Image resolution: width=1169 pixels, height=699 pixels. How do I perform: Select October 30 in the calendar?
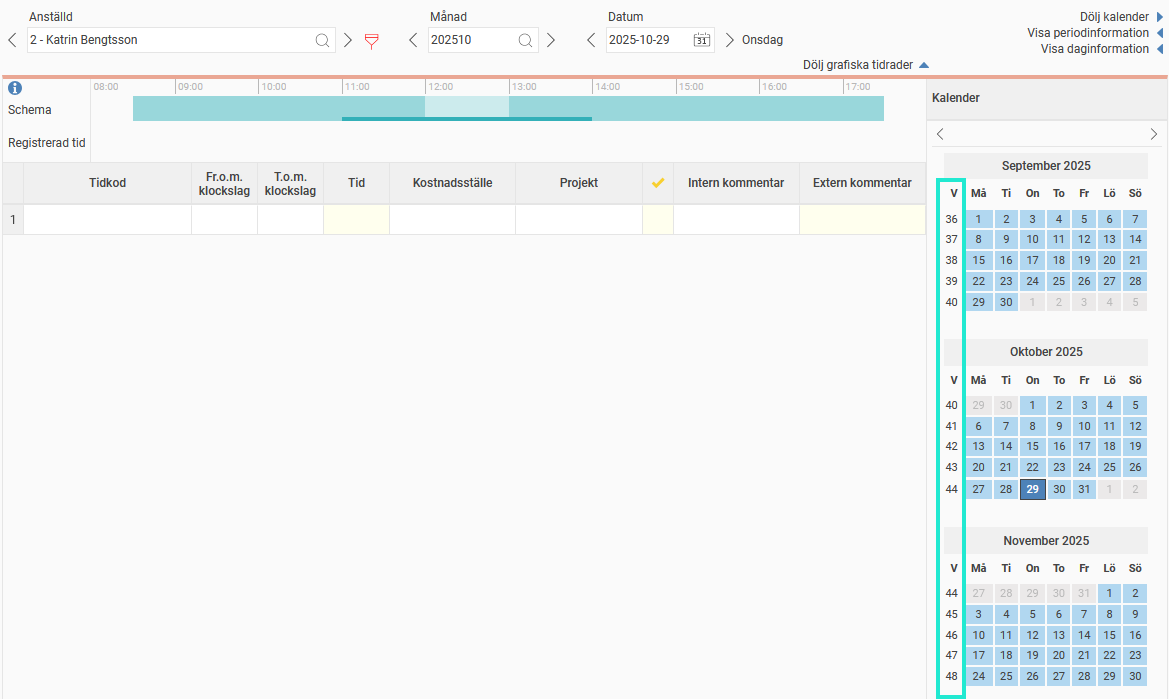pos(1059,489)
